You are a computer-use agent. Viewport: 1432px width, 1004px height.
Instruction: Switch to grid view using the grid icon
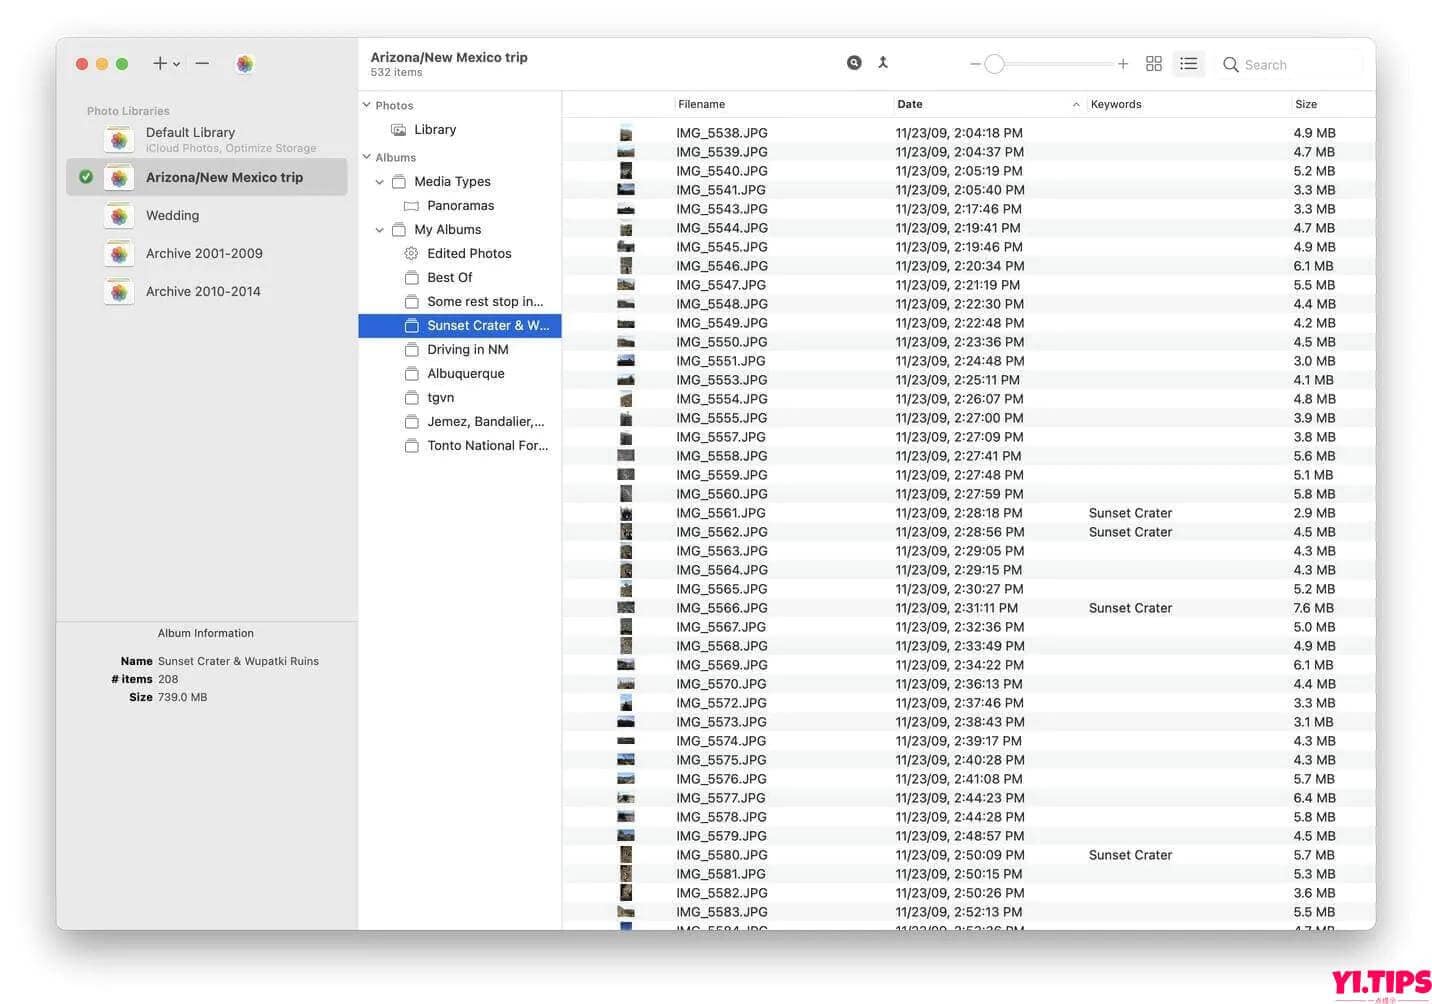[1153, 63]
